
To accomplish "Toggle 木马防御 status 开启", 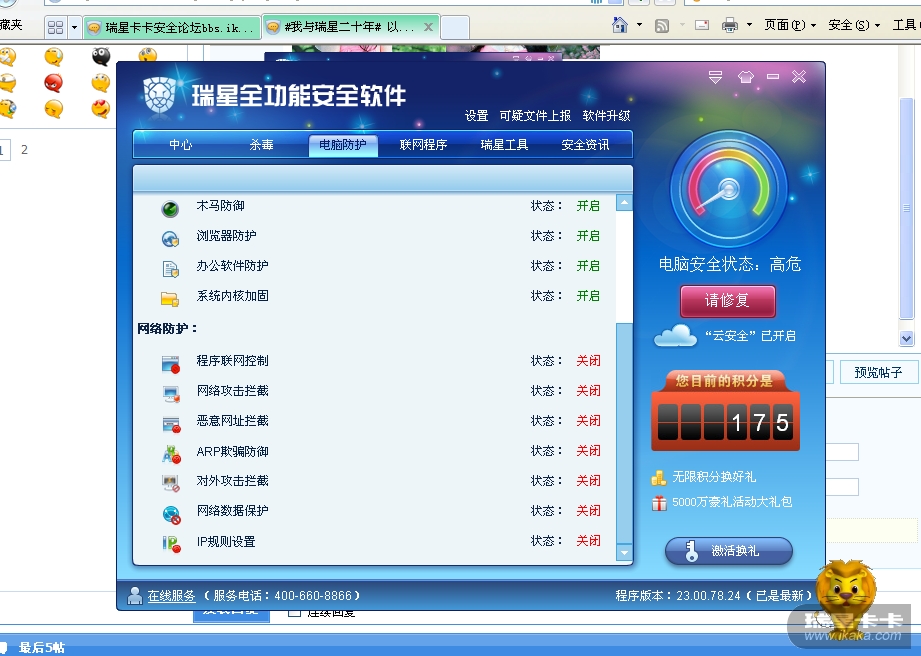I will (588, 206).
